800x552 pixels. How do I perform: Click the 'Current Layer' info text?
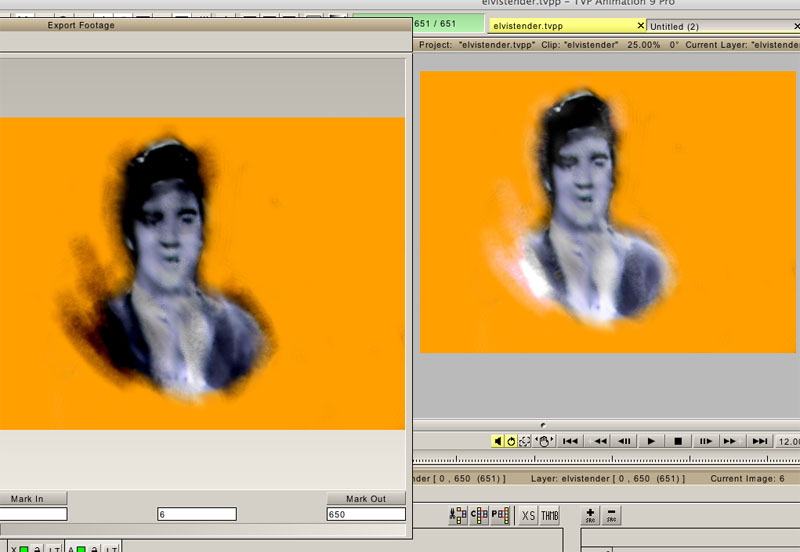[x=742, y=45]
